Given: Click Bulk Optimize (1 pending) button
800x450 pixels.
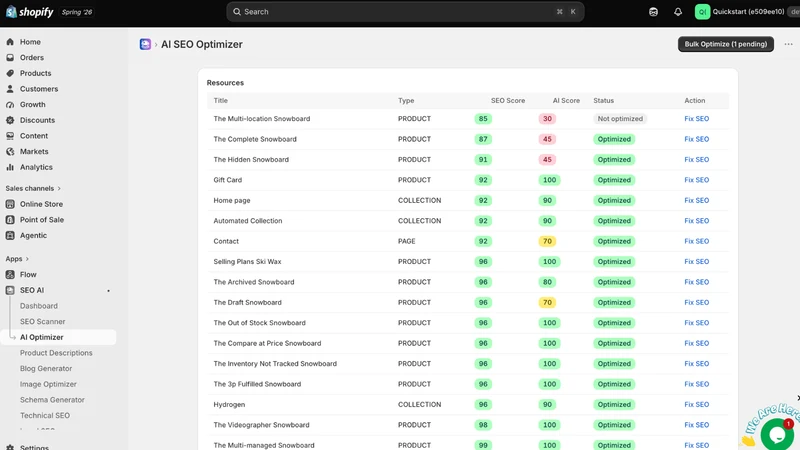Looking at the screenshot, I should (726, 44).
